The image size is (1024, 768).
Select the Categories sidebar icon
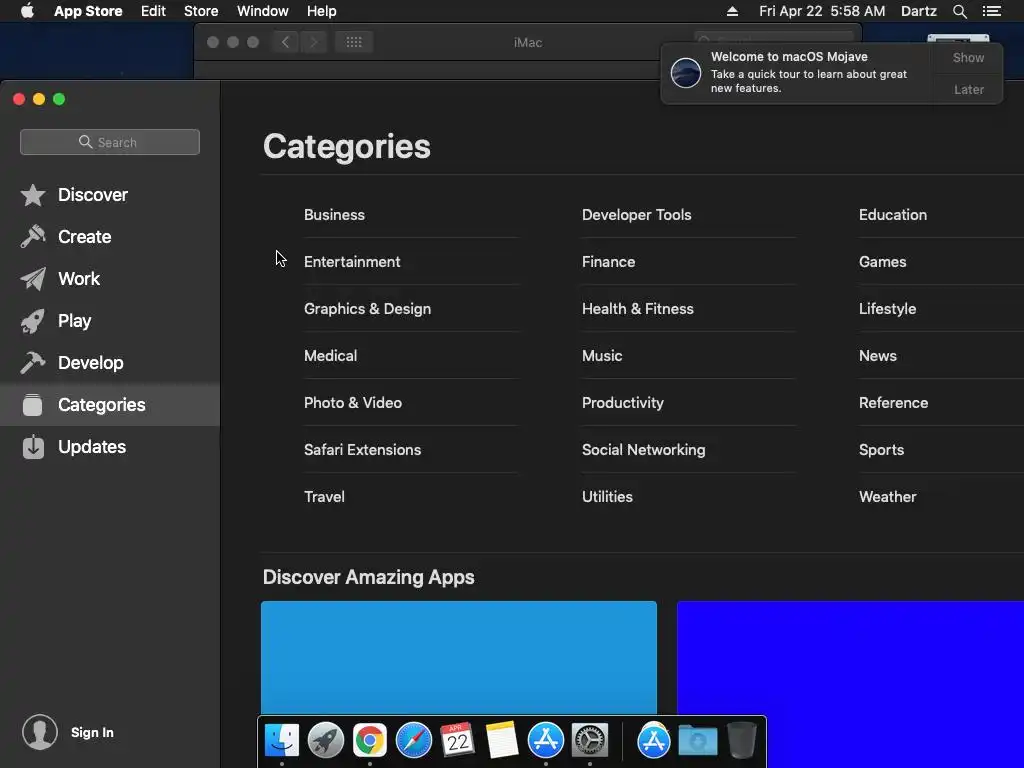33,405
